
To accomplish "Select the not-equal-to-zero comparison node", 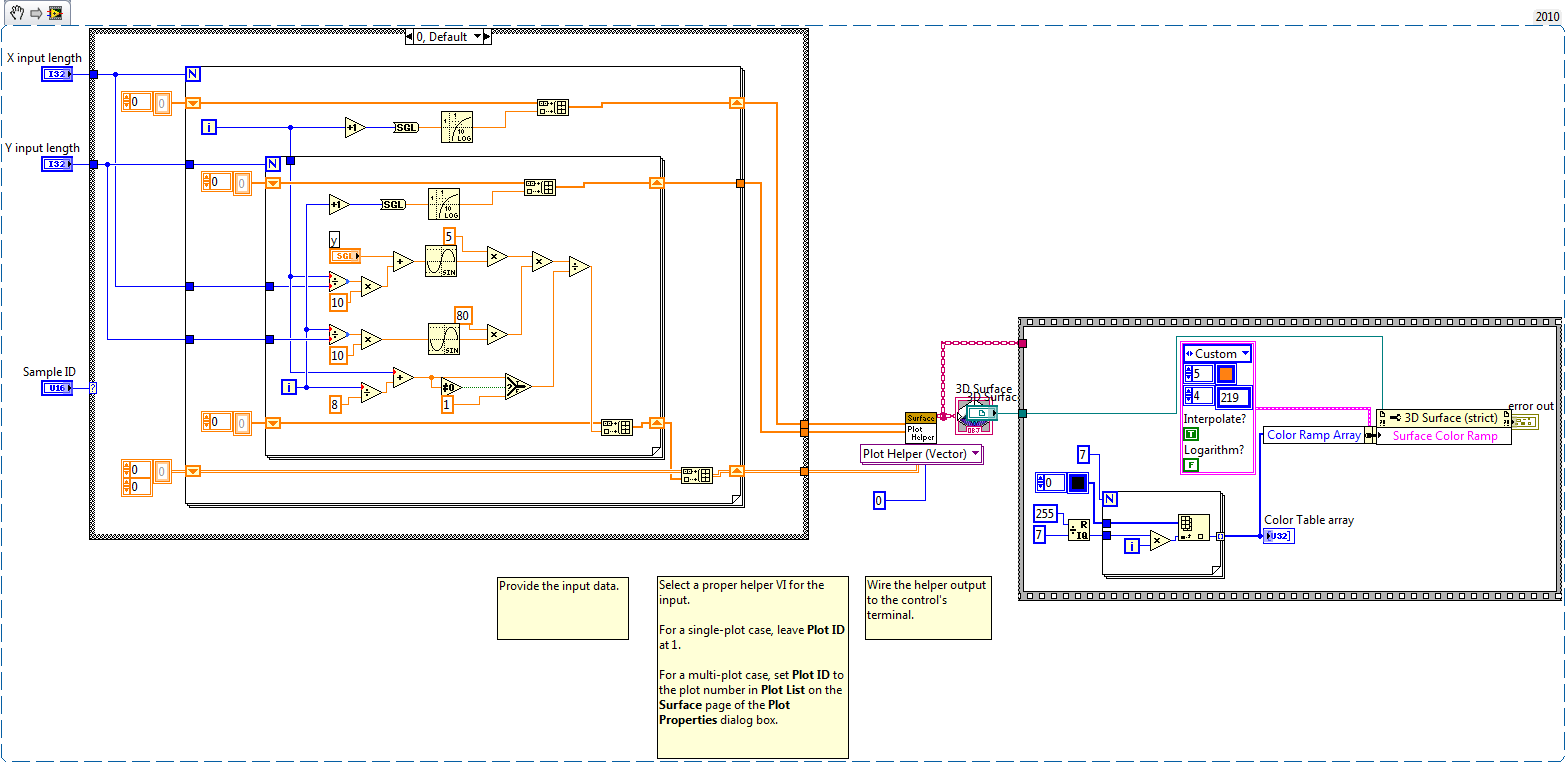I will 451,386.
